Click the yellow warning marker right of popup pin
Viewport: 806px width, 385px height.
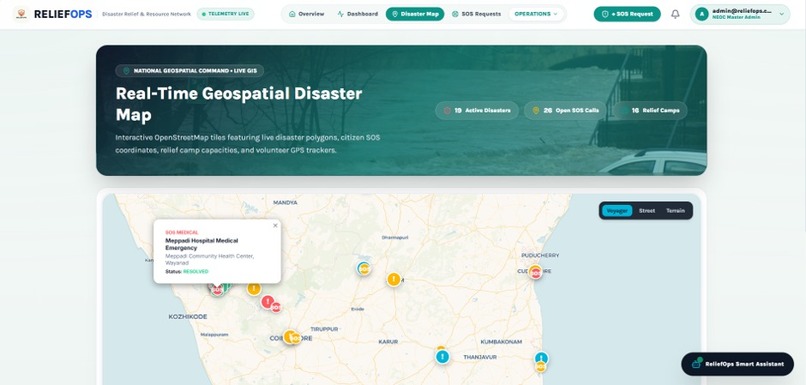click(x=254, y=289)
